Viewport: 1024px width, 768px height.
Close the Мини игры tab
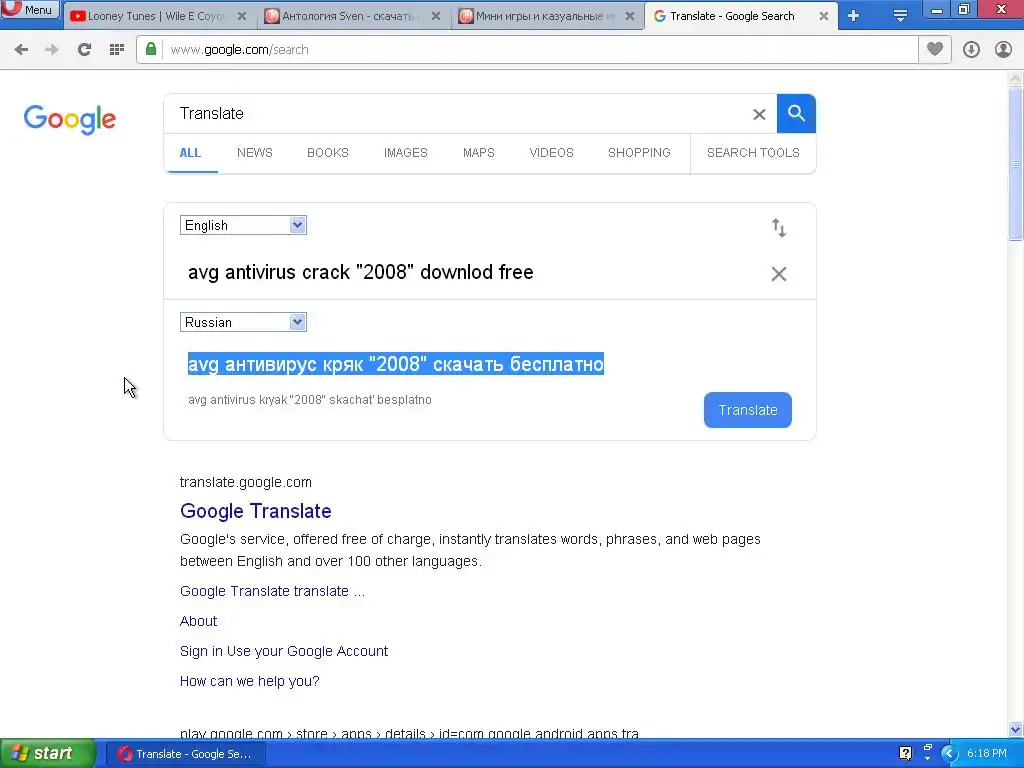point(630,16)
